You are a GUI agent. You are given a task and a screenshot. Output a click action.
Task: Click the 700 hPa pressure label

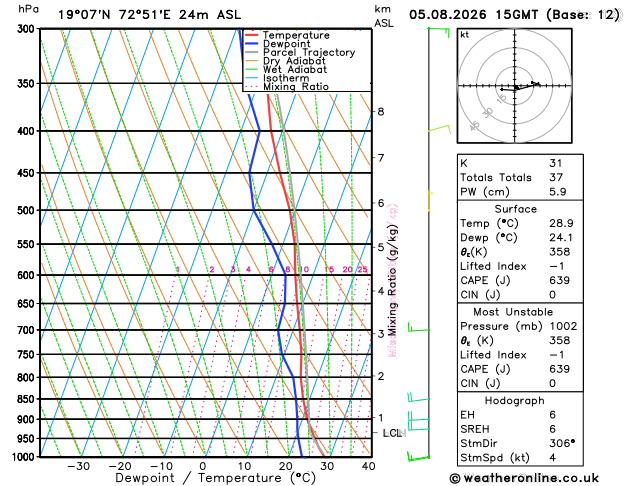[28, 330]
